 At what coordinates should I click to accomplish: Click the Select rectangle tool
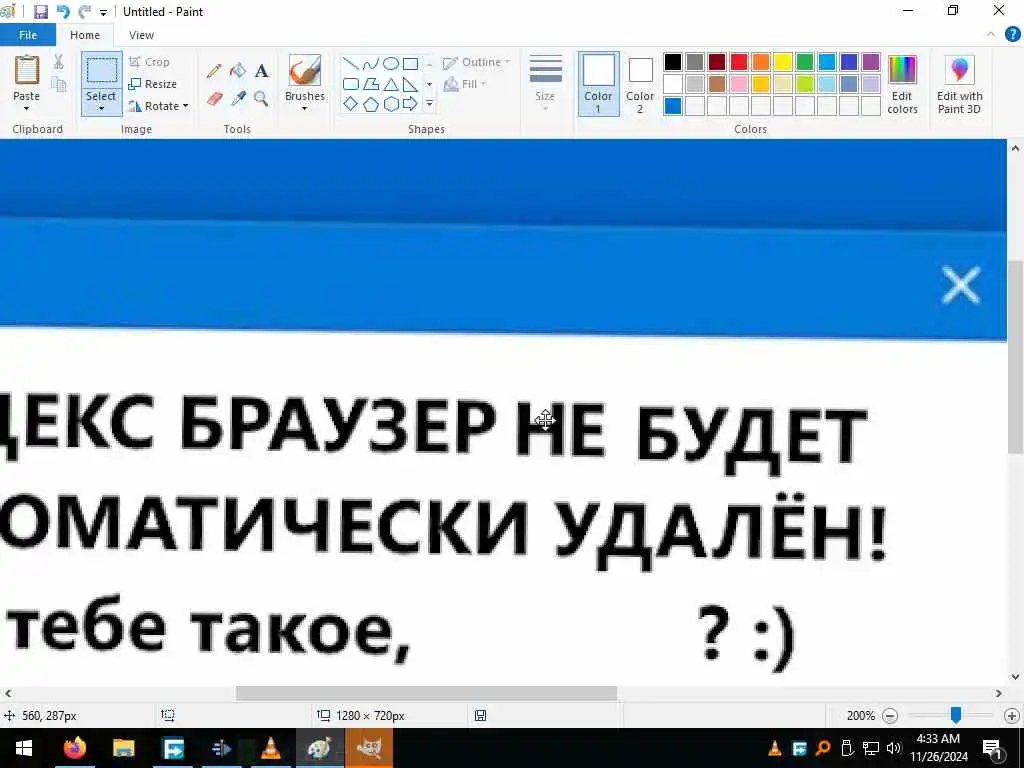[x=101, y=71]
